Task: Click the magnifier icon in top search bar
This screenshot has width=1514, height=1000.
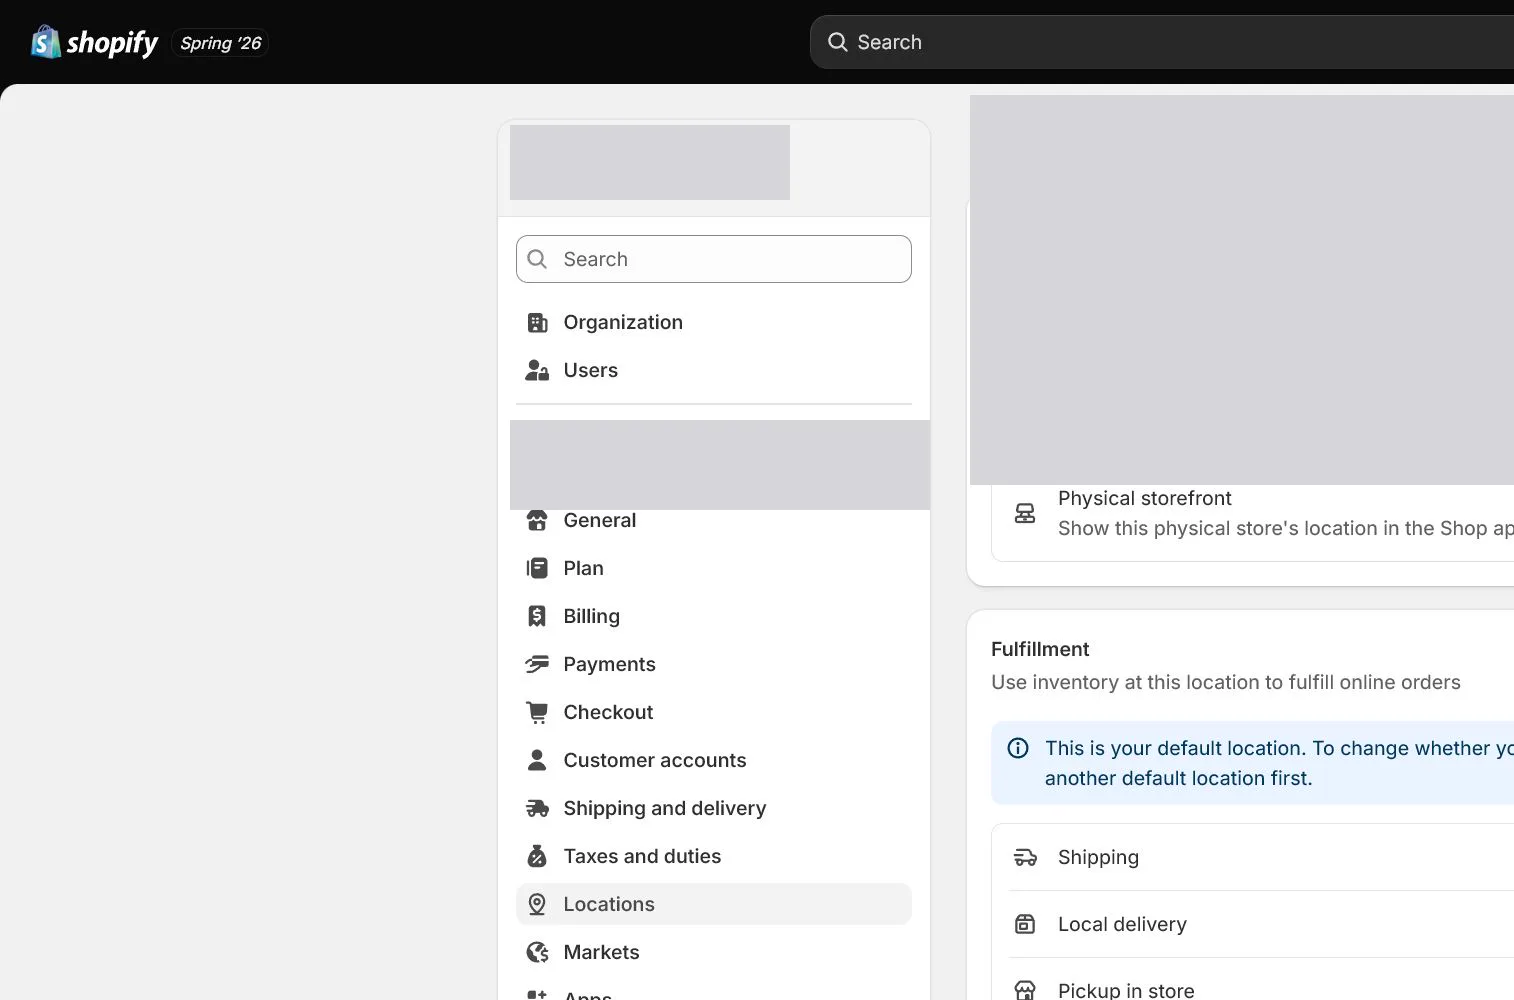Action: tap(838, 42)
